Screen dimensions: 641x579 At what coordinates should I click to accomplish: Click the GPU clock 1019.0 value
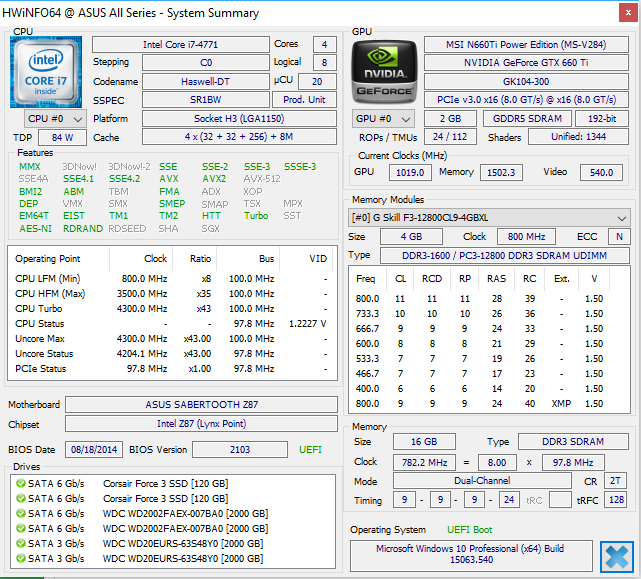410,173
